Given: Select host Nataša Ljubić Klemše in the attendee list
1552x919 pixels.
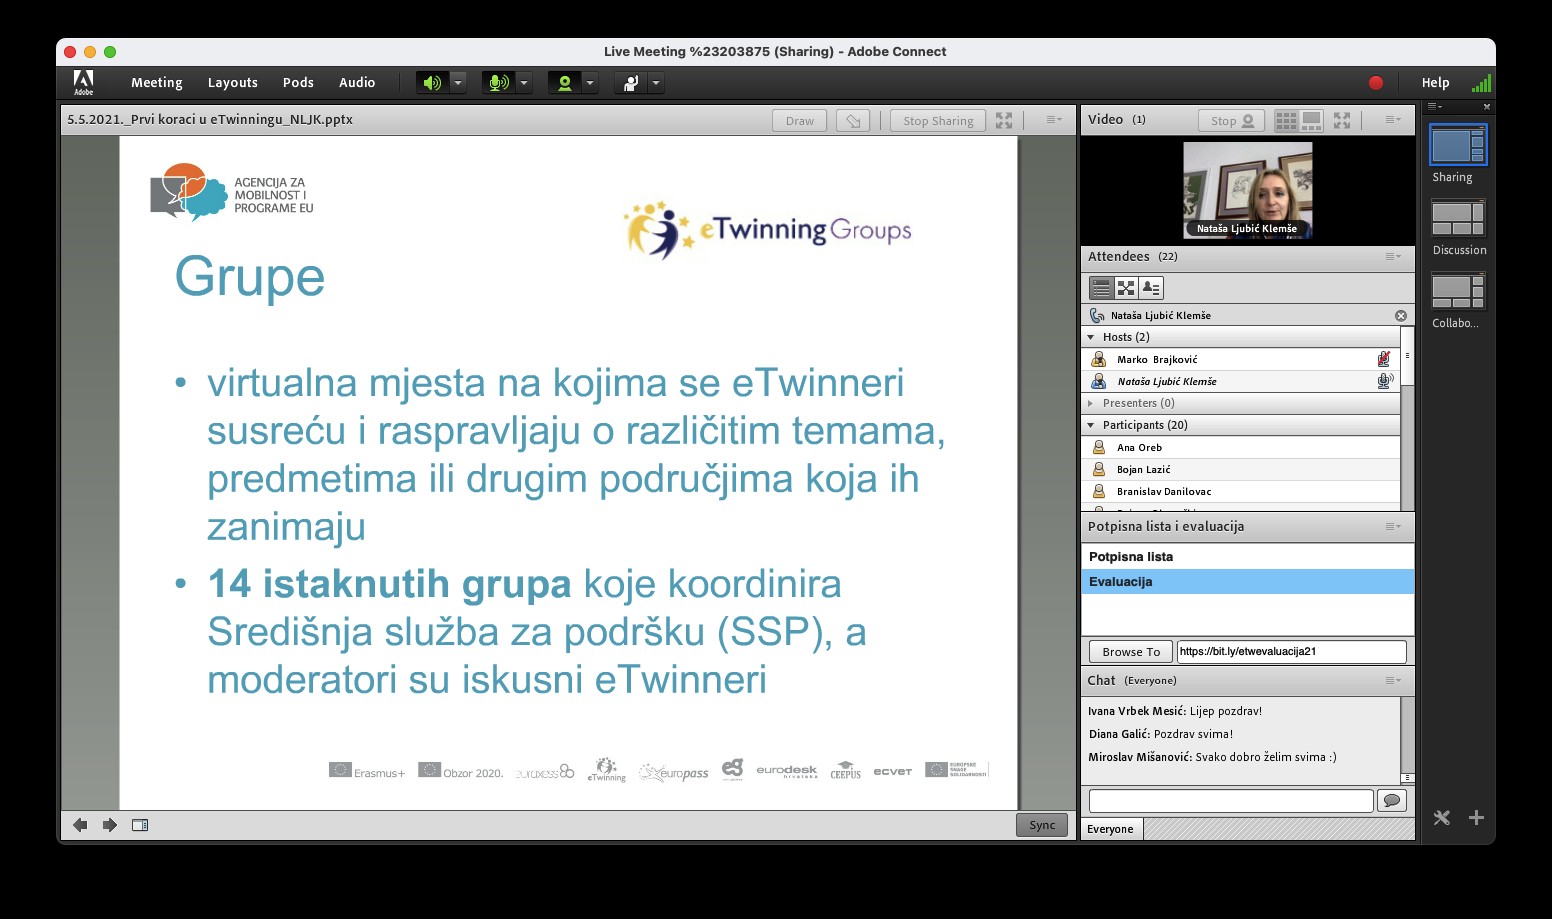Looking at the screenshot, I should 1241,381.
